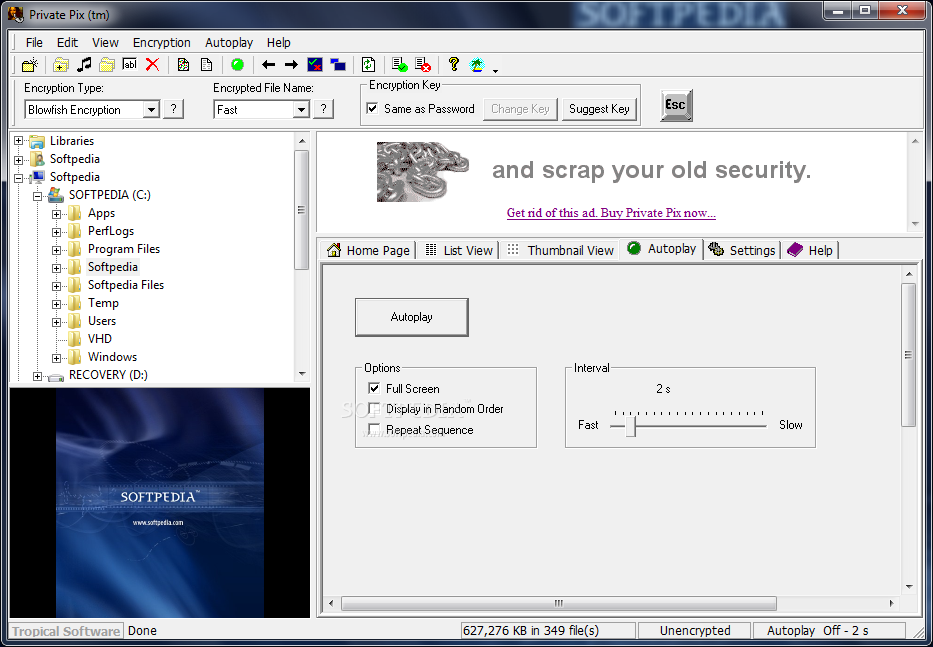Screen dimensions: 933x647
Task: Select the Users folder in tree
Action: coord(102,321)
